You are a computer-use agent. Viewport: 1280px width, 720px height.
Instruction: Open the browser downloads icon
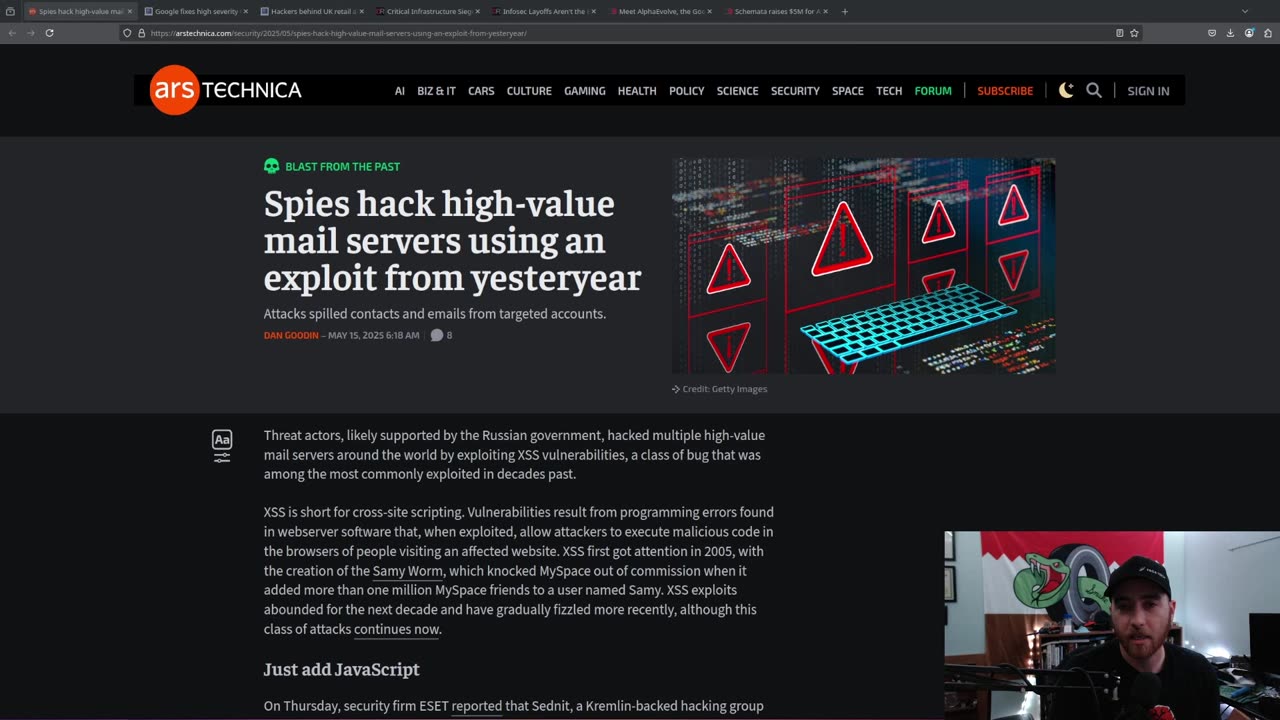point(1230,33)
